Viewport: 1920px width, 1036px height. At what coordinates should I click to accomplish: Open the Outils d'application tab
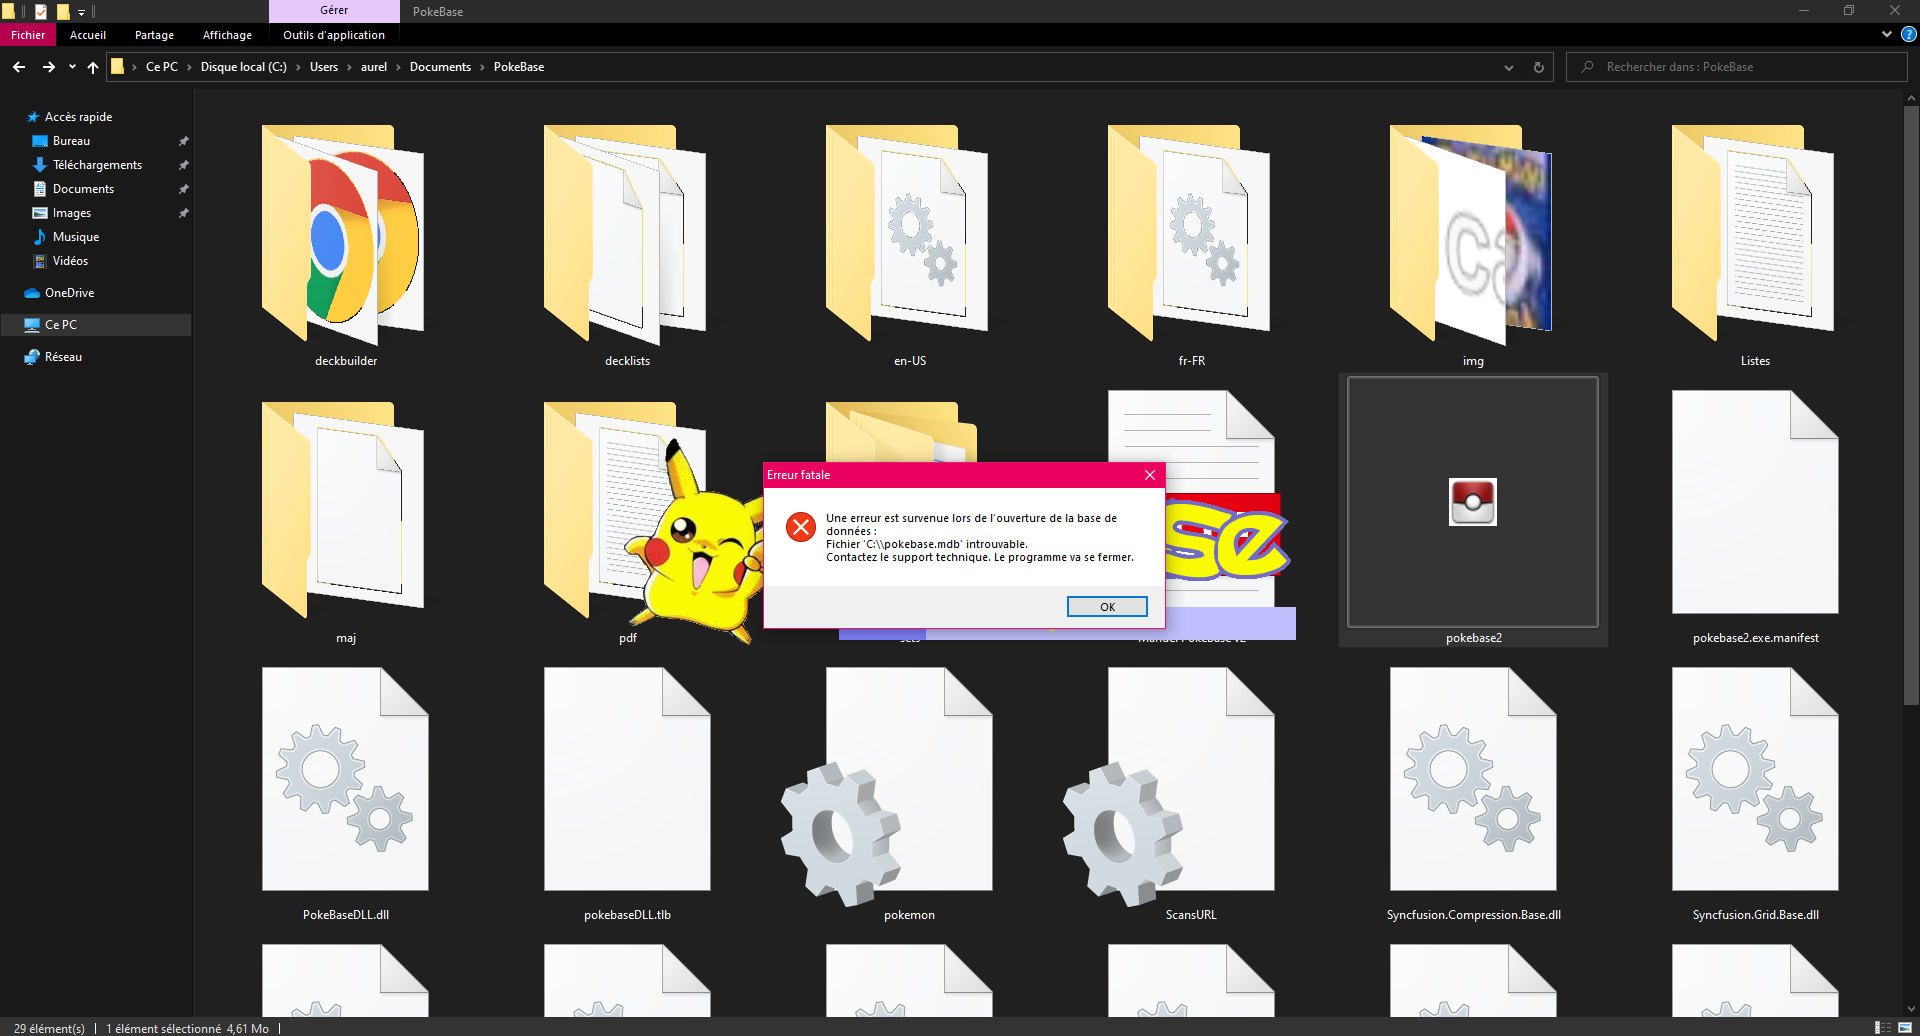(334, 35)
